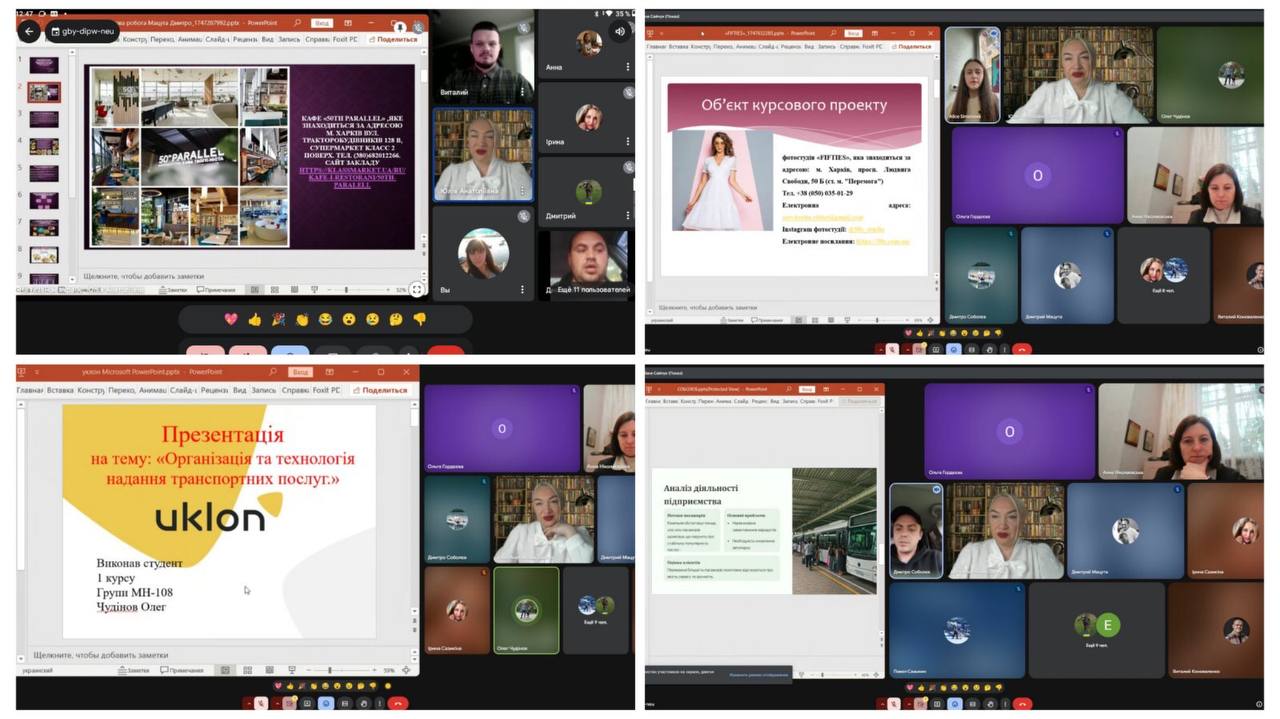
Task: Send thumbs up reaction in cafe meeting
Action: coord(255,319)
